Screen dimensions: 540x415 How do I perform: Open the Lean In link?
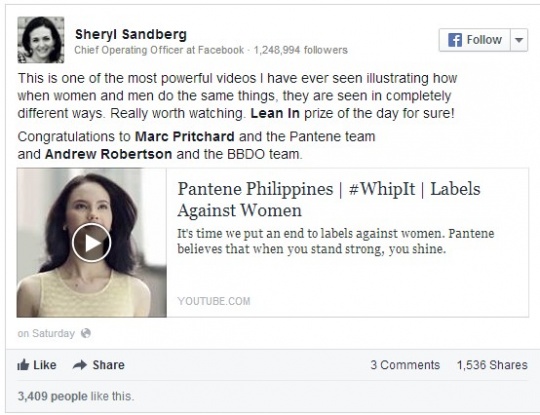click(275, 113)
